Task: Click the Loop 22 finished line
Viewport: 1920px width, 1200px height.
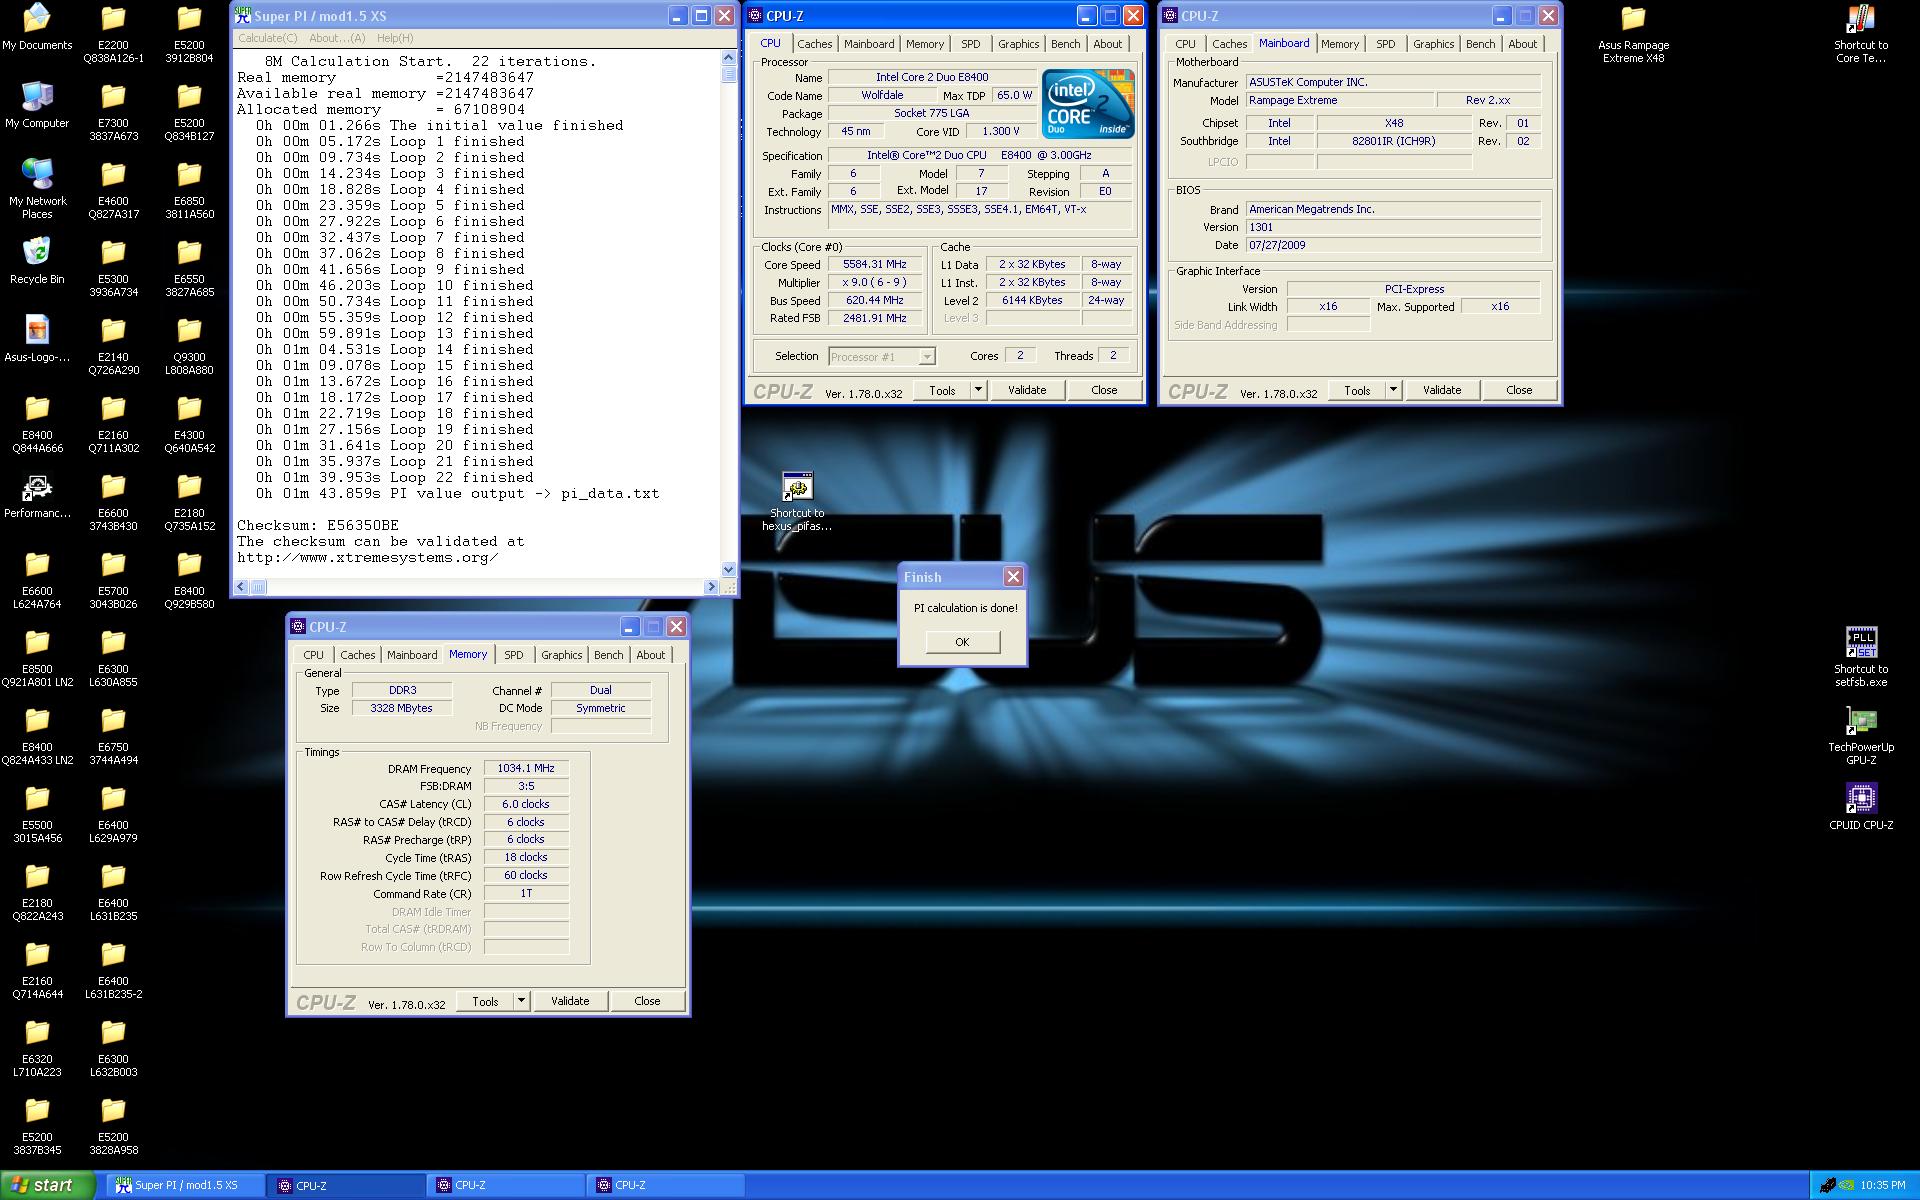Action: click(x=394, y=477)
